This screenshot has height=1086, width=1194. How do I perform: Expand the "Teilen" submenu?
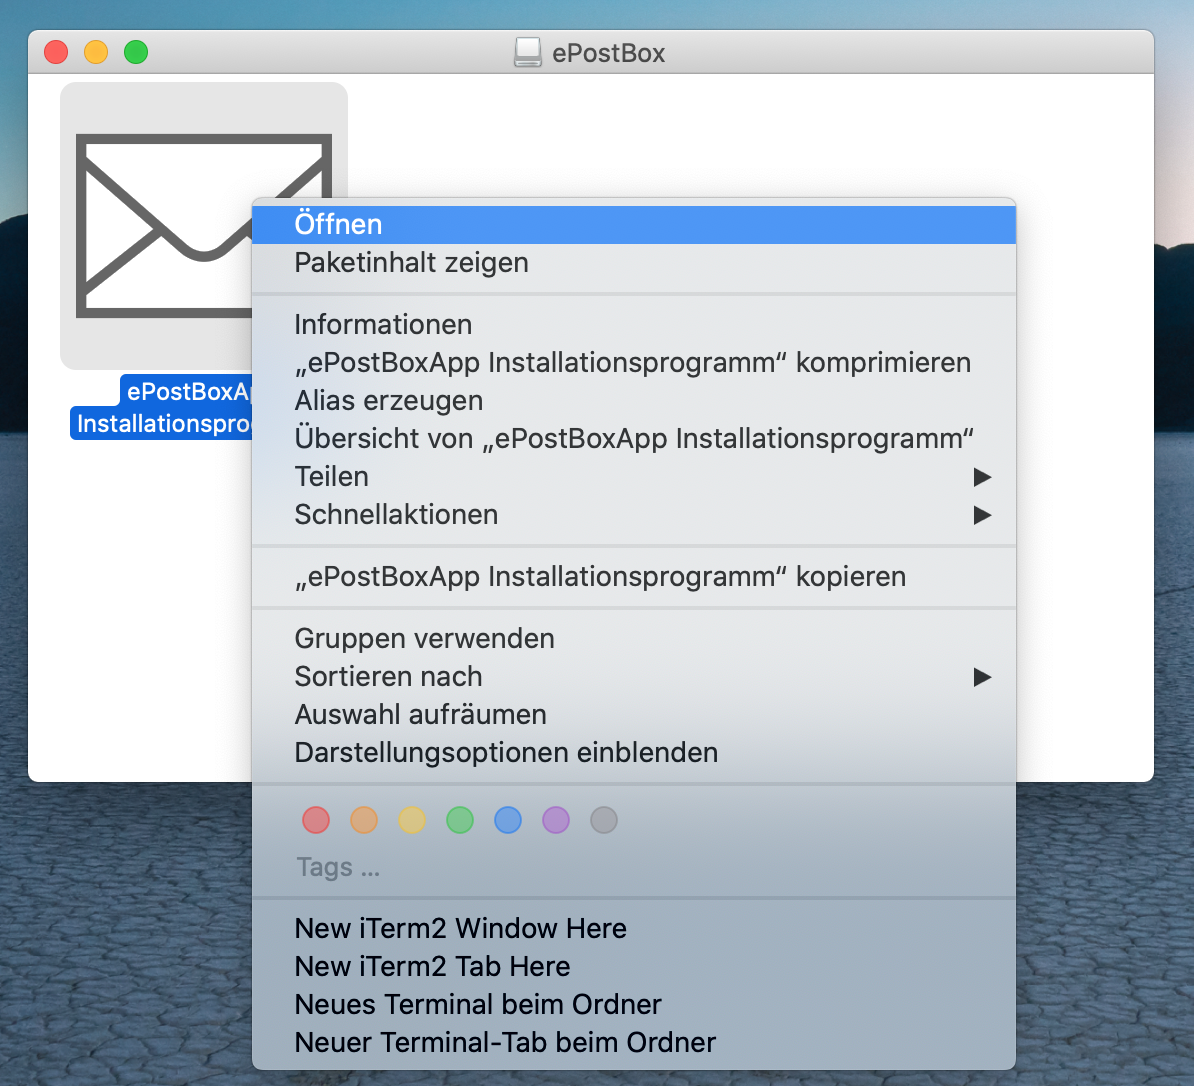click(x=331, y=477)
